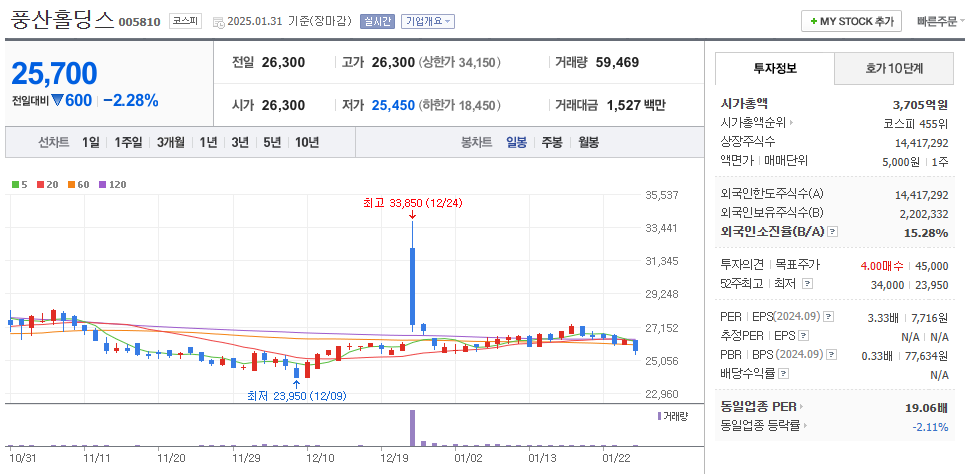Click the blue down triangle by 전일대비
Image resolution: width=971 pixels, height=474 pixels.
coord(58,100)
